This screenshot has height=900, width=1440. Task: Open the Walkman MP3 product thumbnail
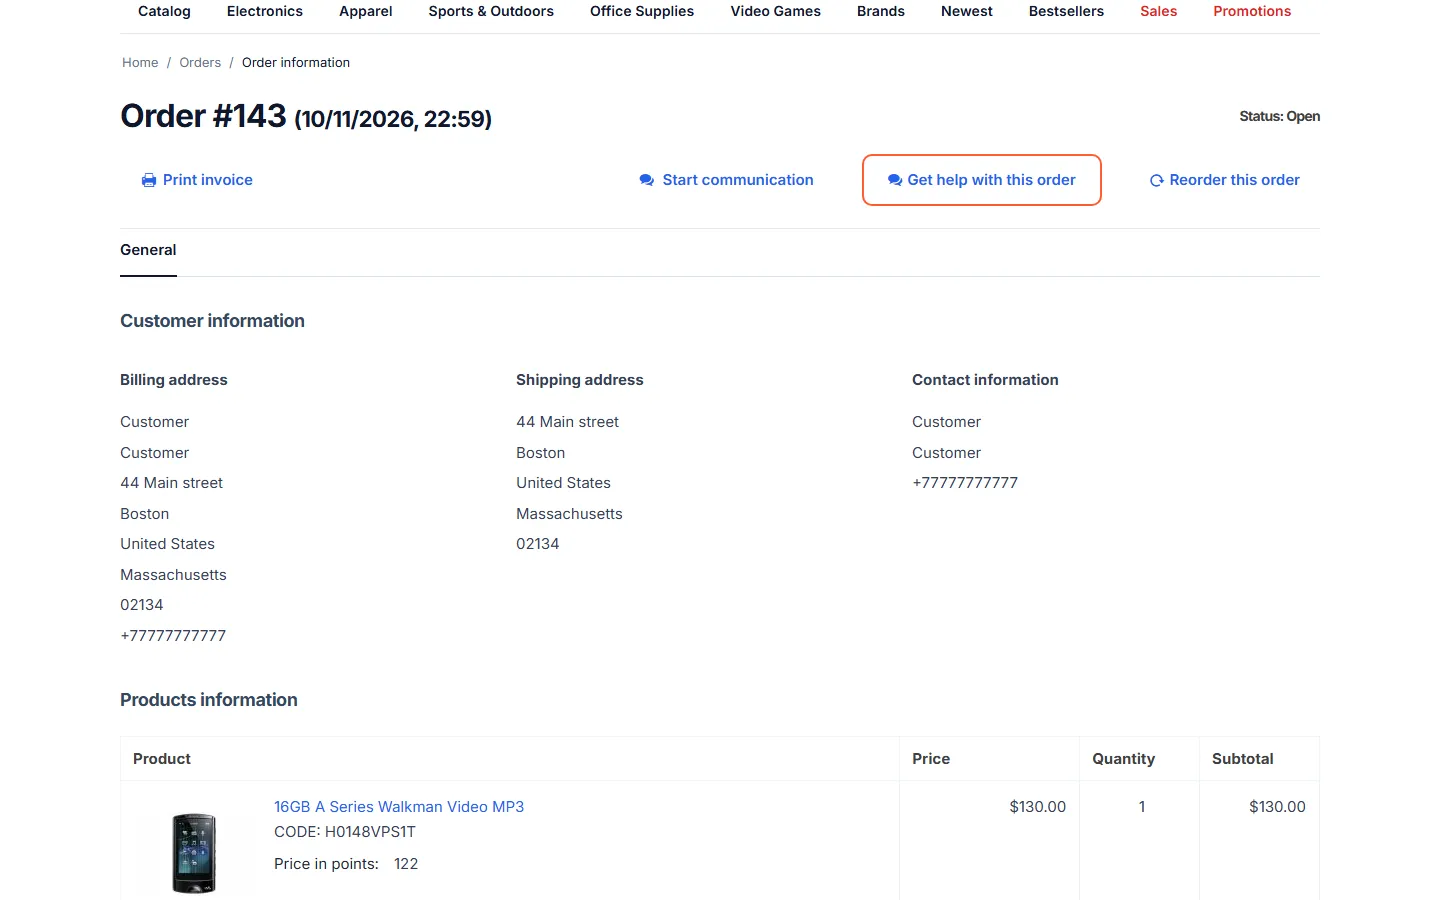coord(194,853)
